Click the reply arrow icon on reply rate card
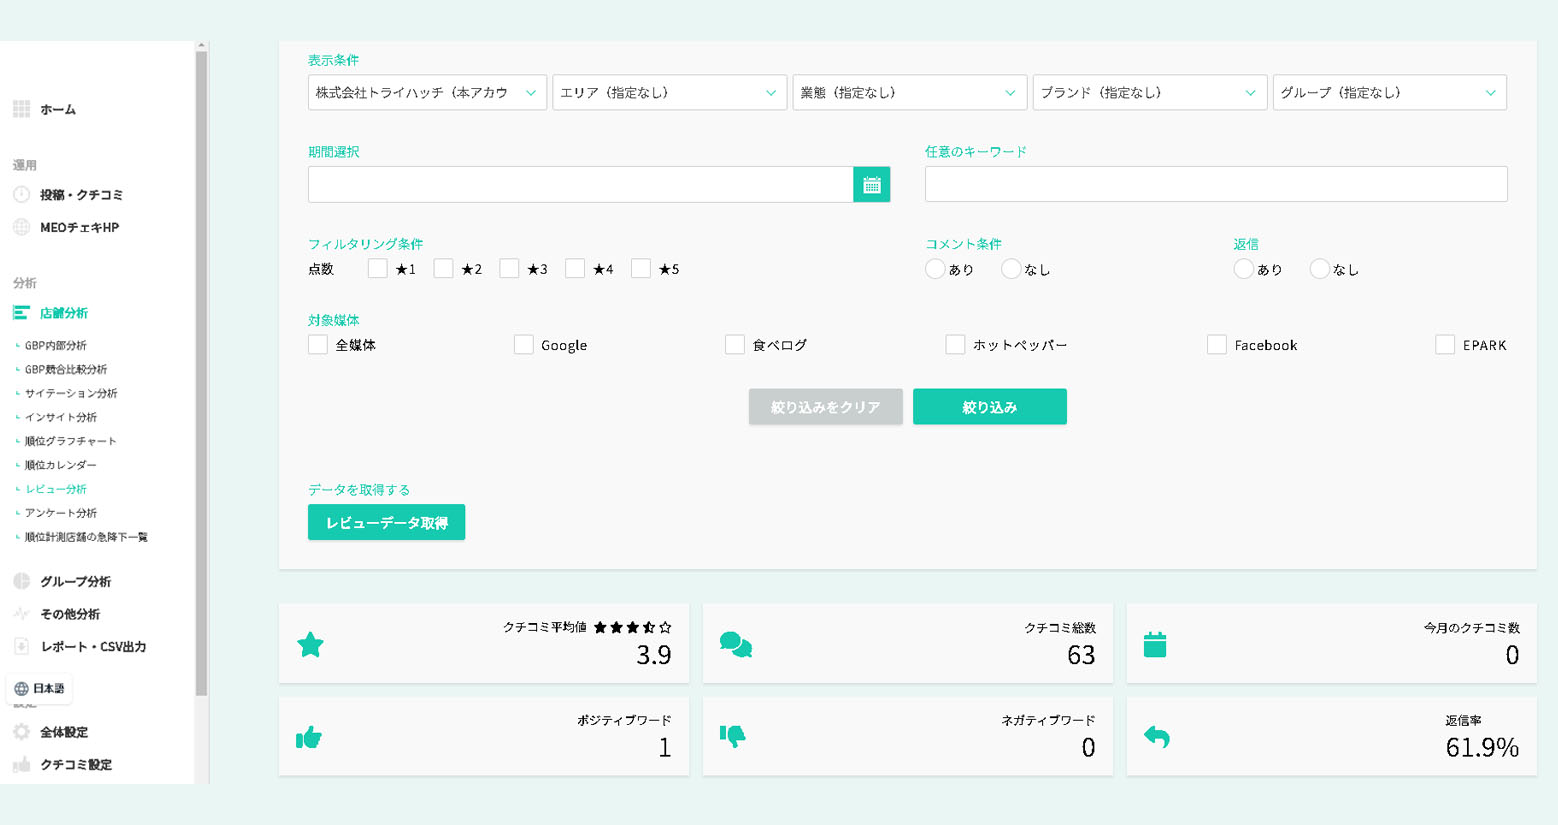1558x825 pixels. pyautogui.click(x=1156, y=737)
